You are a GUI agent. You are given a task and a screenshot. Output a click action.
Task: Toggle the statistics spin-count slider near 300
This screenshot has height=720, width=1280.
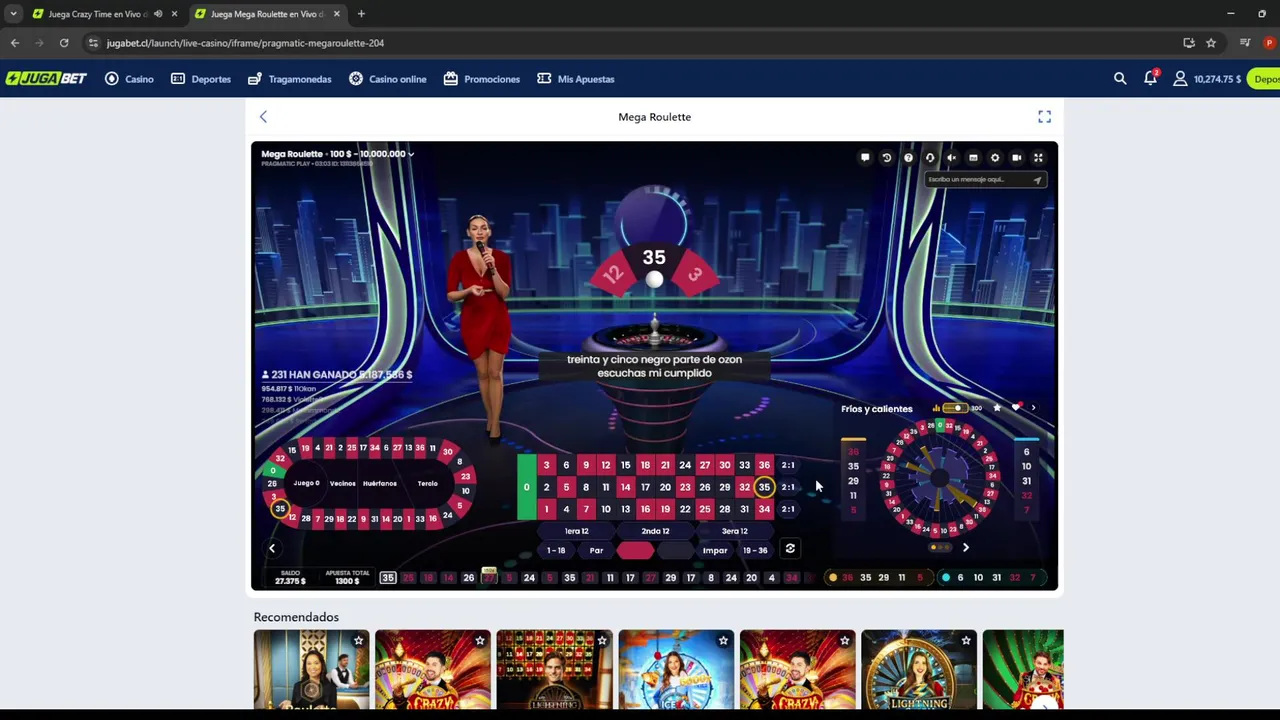tap(956, 408)
